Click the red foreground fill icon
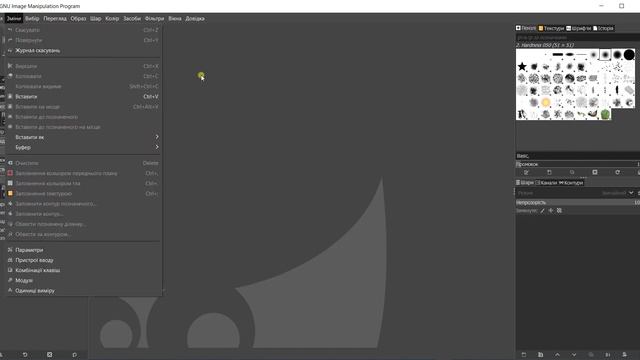Image resolution: width=640 pixels, height=360 pixels. 10,173
